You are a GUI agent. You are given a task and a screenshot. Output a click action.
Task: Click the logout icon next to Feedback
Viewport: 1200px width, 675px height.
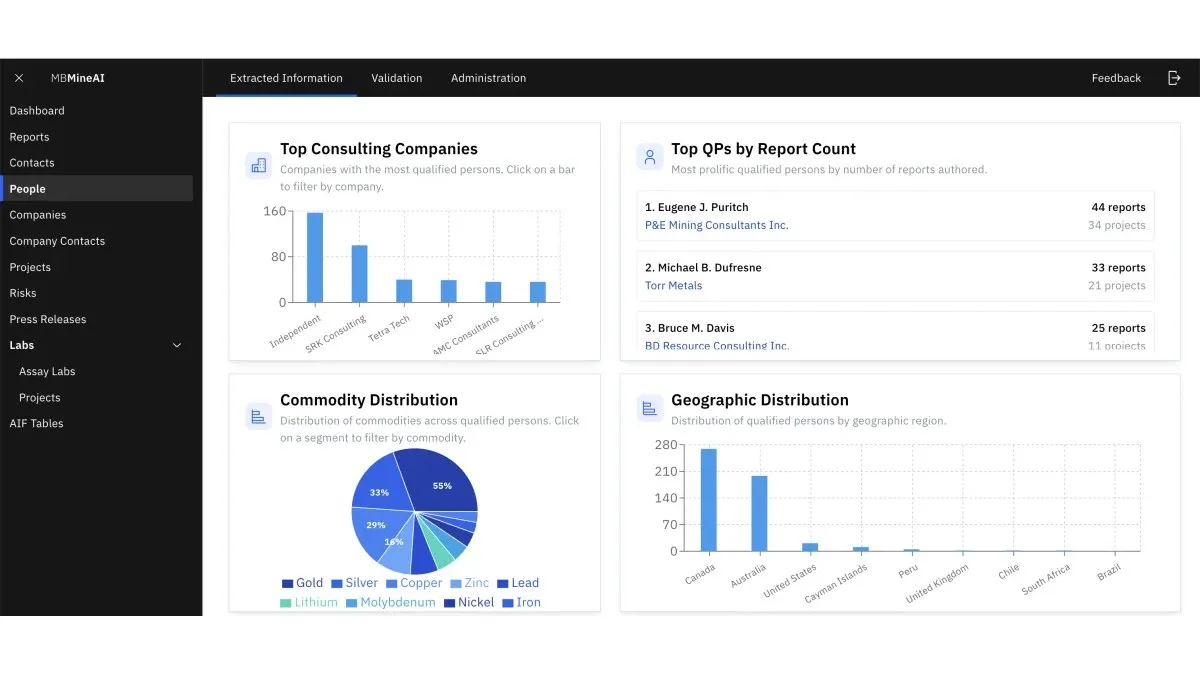[1174, 78]
